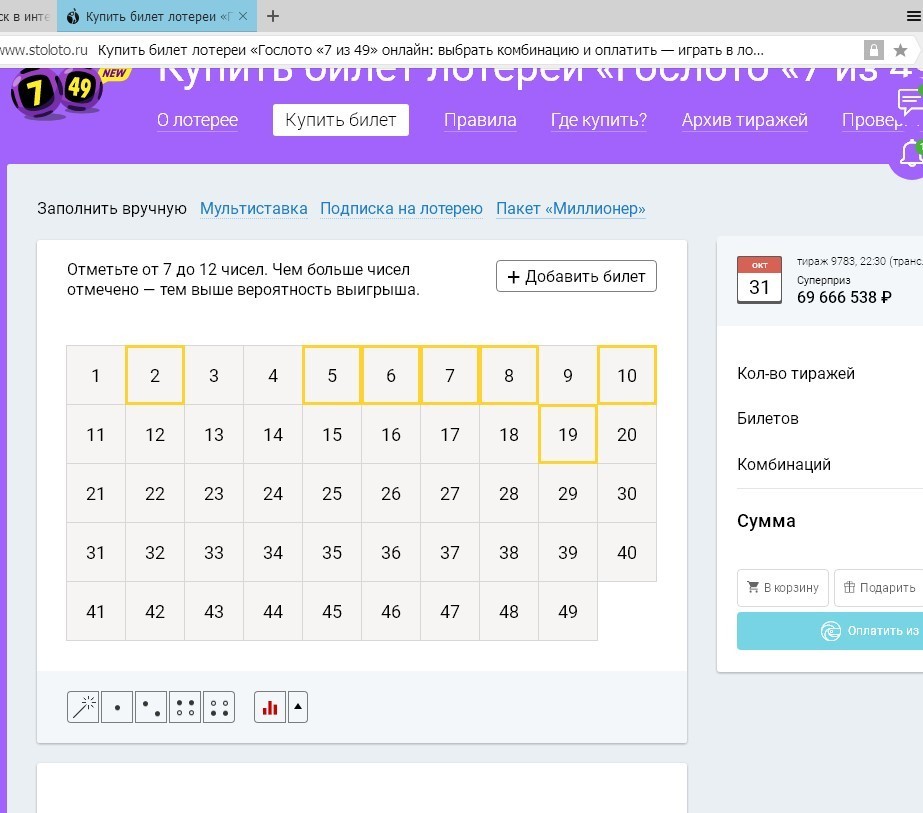Click the Кол-во тиражей label
923x813 pixels.
pos(796,373)
